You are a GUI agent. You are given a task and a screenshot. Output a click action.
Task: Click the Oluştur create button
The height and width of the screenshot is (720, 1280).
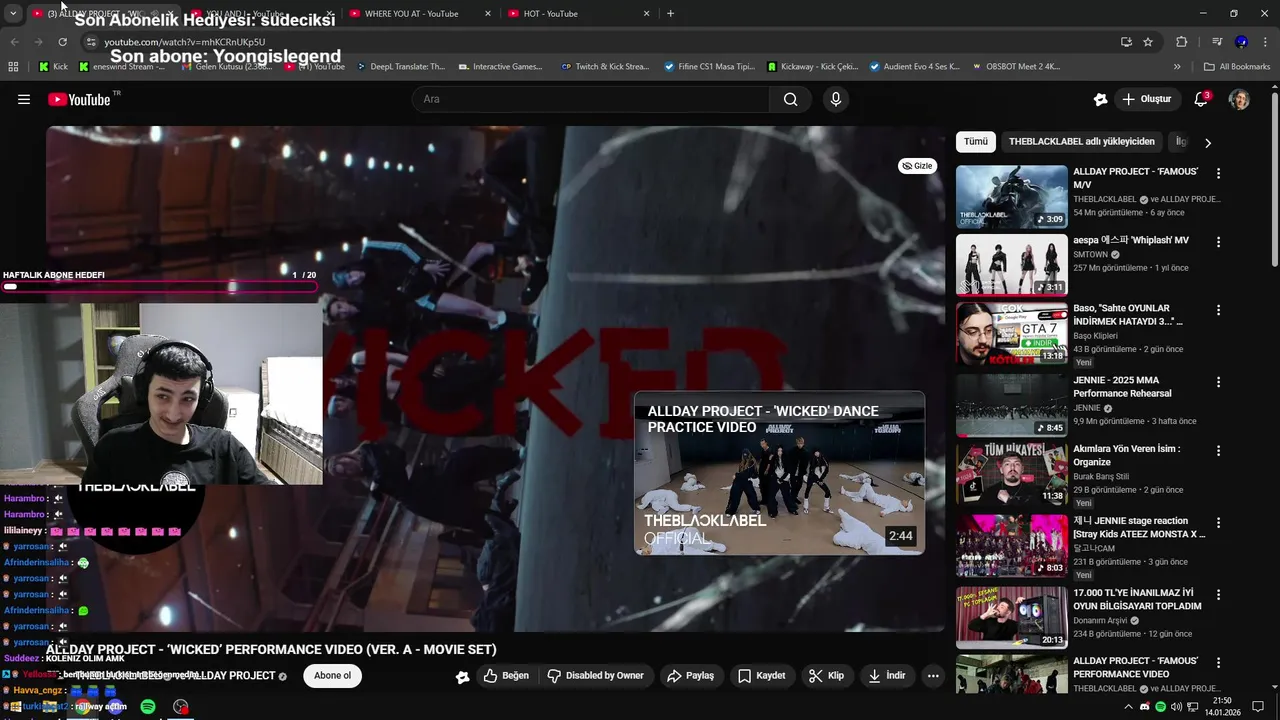click(x=1146, y=99)
